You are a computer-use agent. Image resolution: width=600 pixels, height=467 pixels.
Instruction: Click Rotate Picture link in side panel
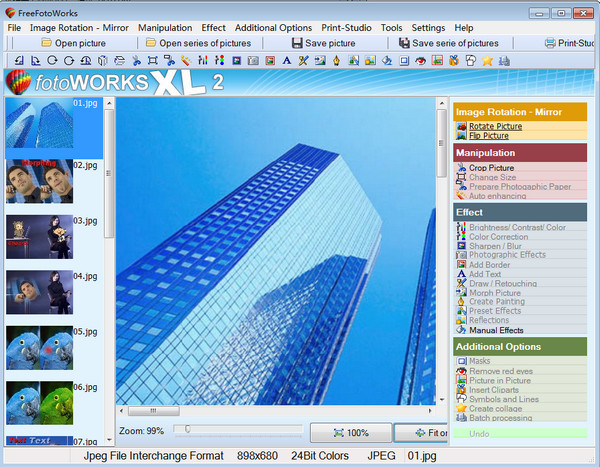(495, 127)
